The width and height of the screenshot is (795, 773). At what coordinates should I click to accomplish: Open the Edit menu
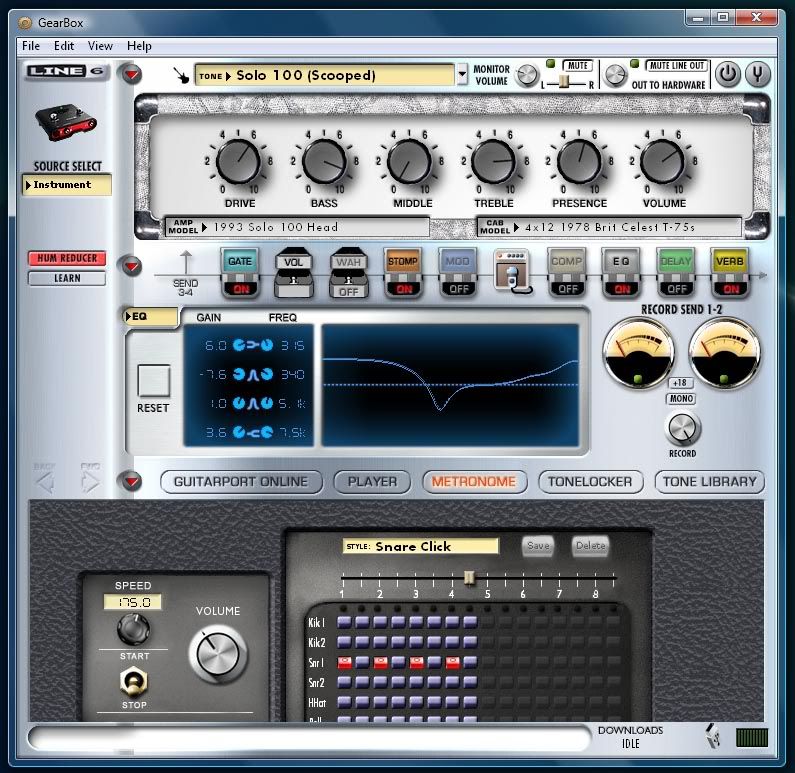[64, 46]
